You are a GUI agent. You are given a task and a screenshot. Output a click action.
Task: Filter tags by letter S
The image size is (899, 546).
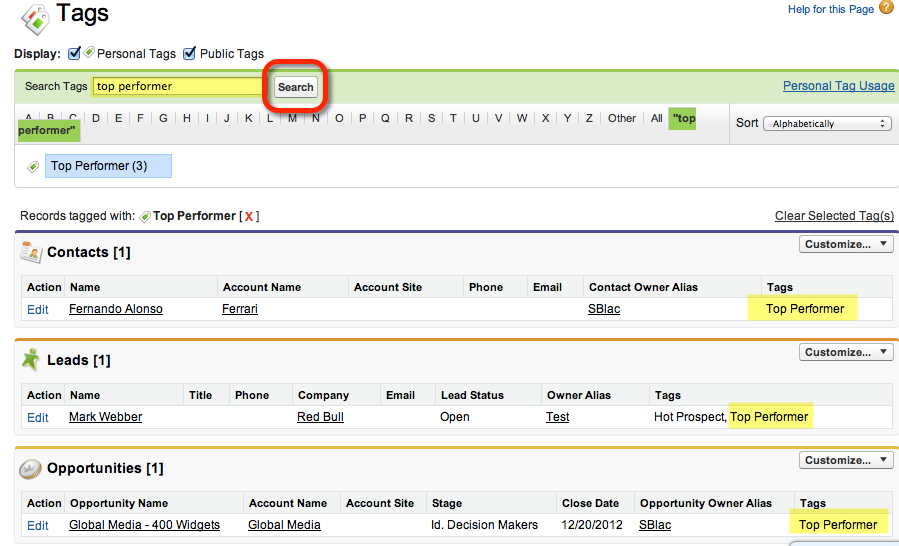click(x=431, y=118)
